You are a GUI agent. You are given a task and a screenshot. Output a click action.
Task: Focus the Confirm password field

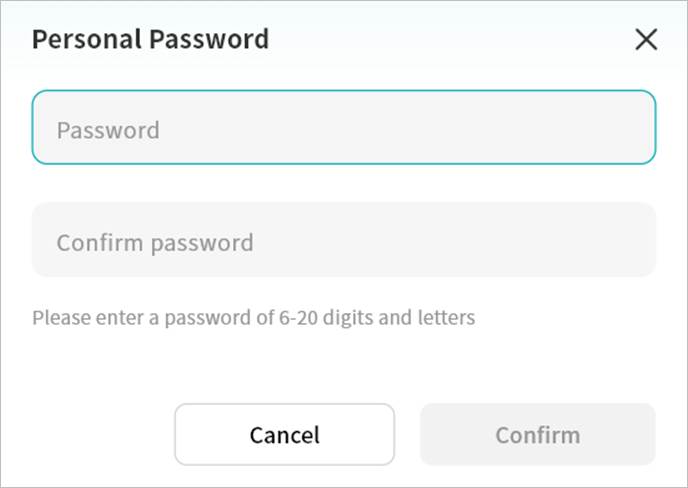point(344,241)
